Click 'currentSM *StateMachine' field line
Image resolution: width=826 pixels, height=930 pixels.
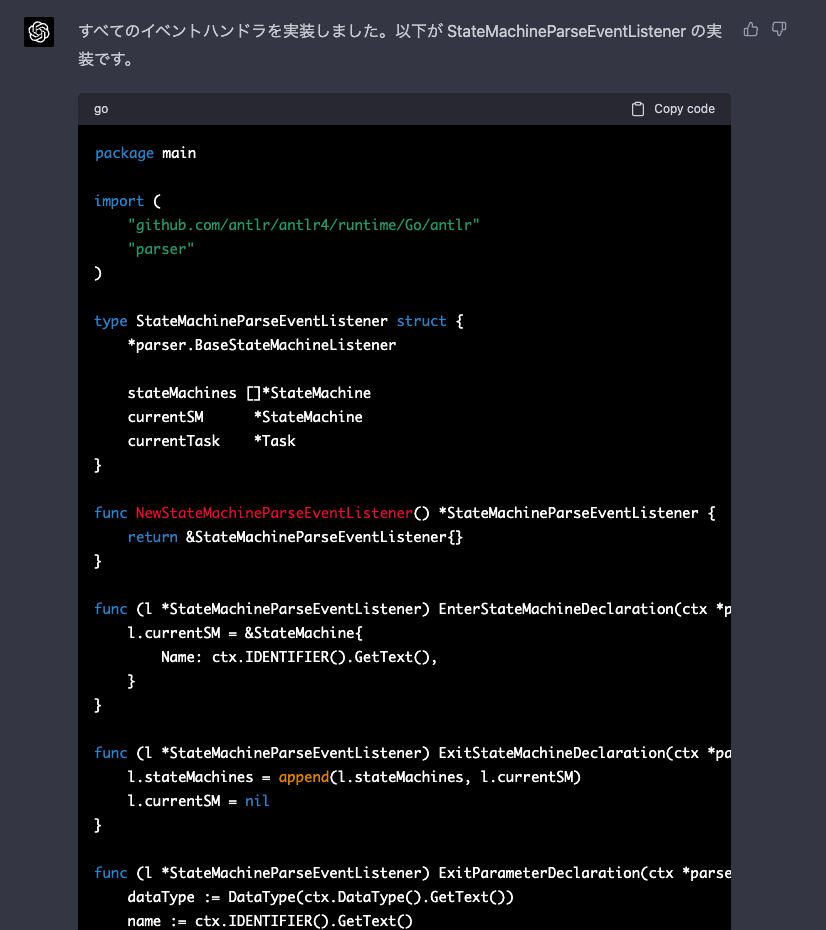[245, 417]
